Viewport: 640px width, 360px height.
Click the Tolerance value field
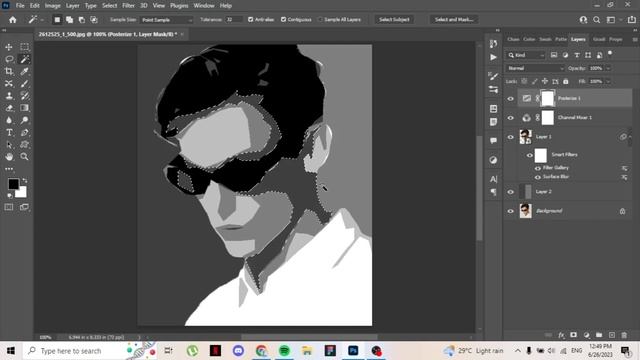[x=234, y=20]
